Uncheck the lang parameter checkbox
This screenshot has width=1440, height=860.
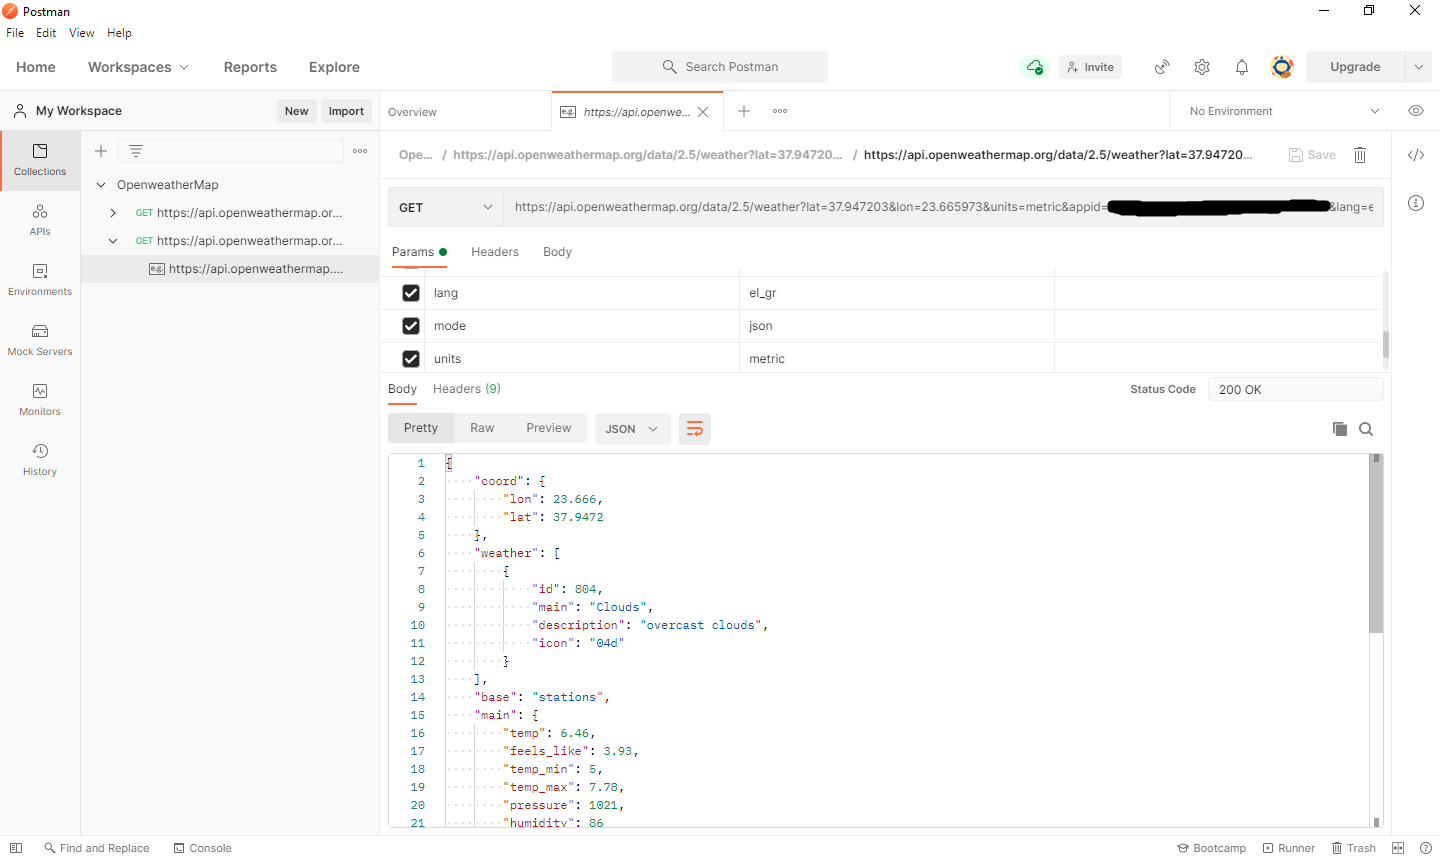[x=411, y=293]
